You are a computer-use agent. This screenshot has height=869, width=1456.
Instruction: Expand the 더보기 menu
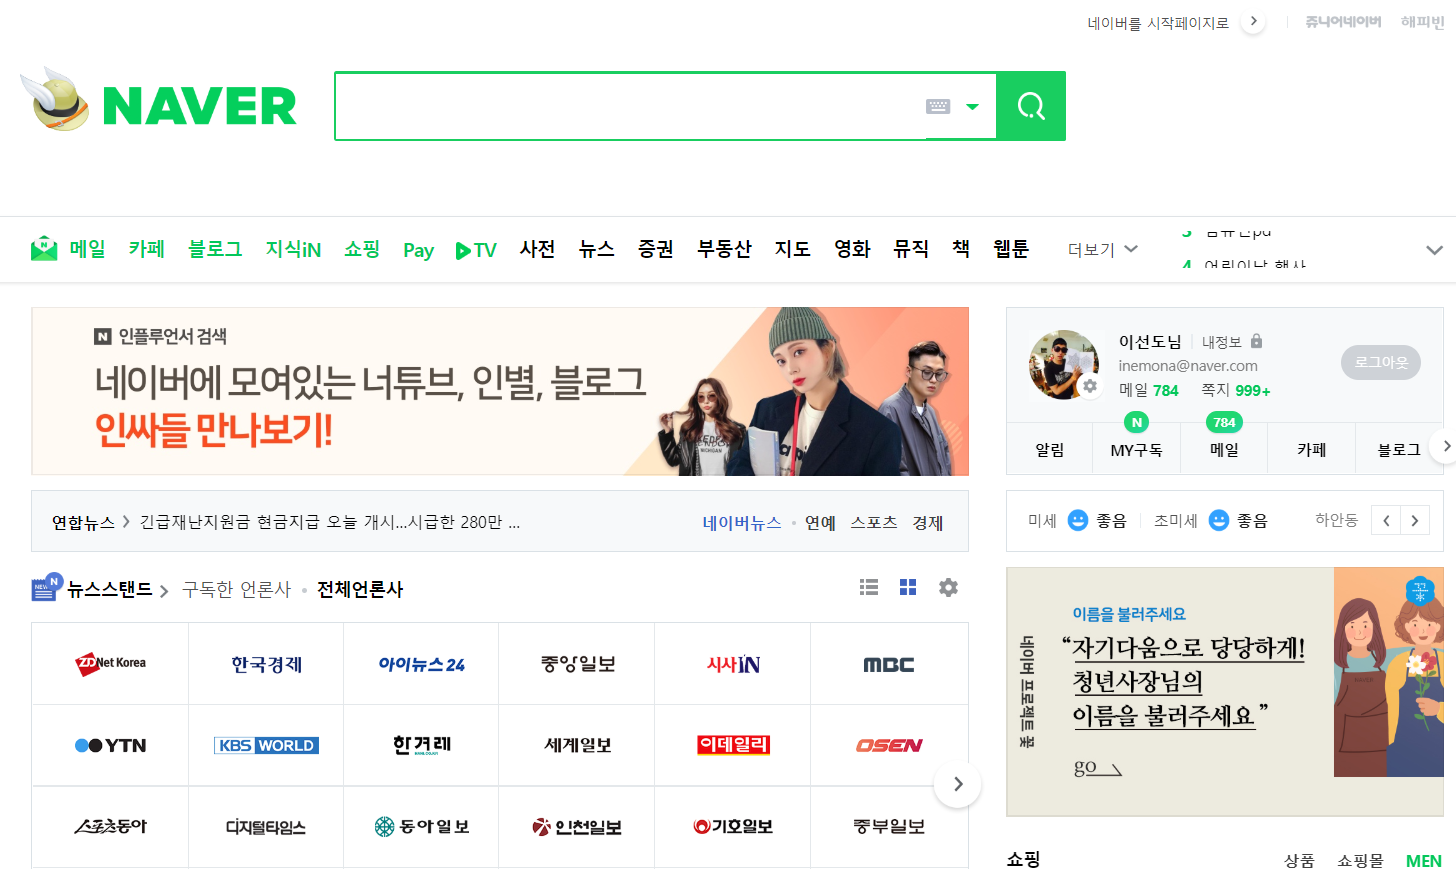click(x=1102, y=249)
